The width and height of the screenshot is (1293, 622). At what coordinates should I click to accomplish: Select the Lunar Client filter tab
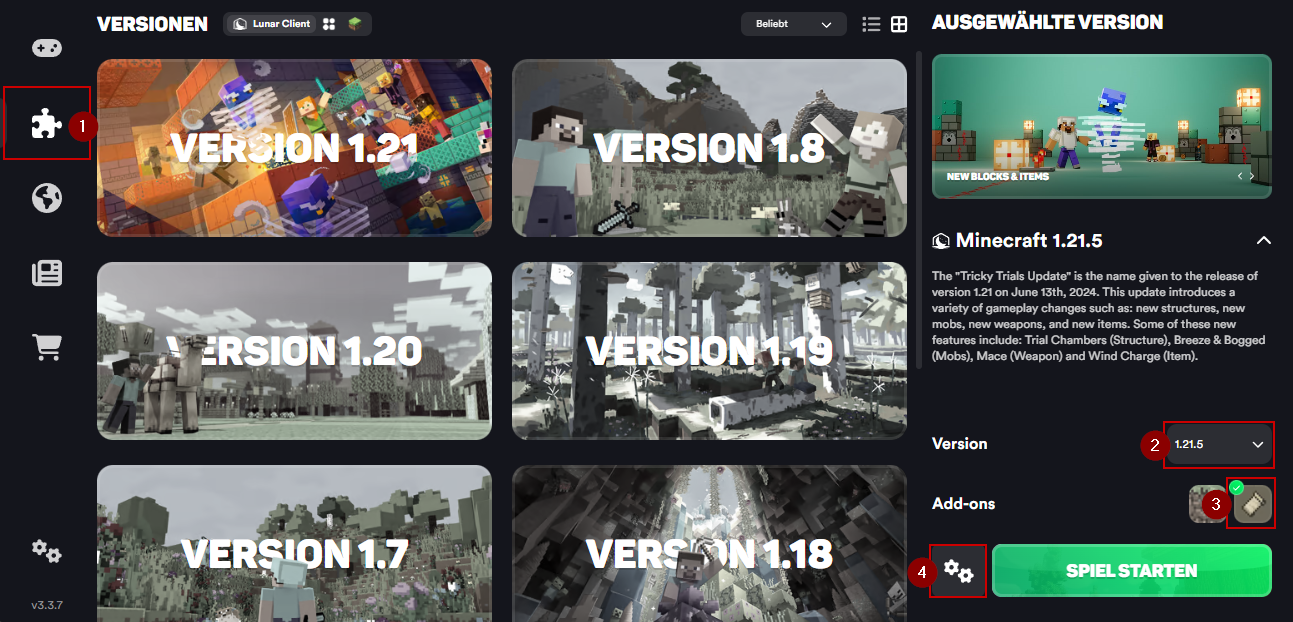[x=272, y=24]
